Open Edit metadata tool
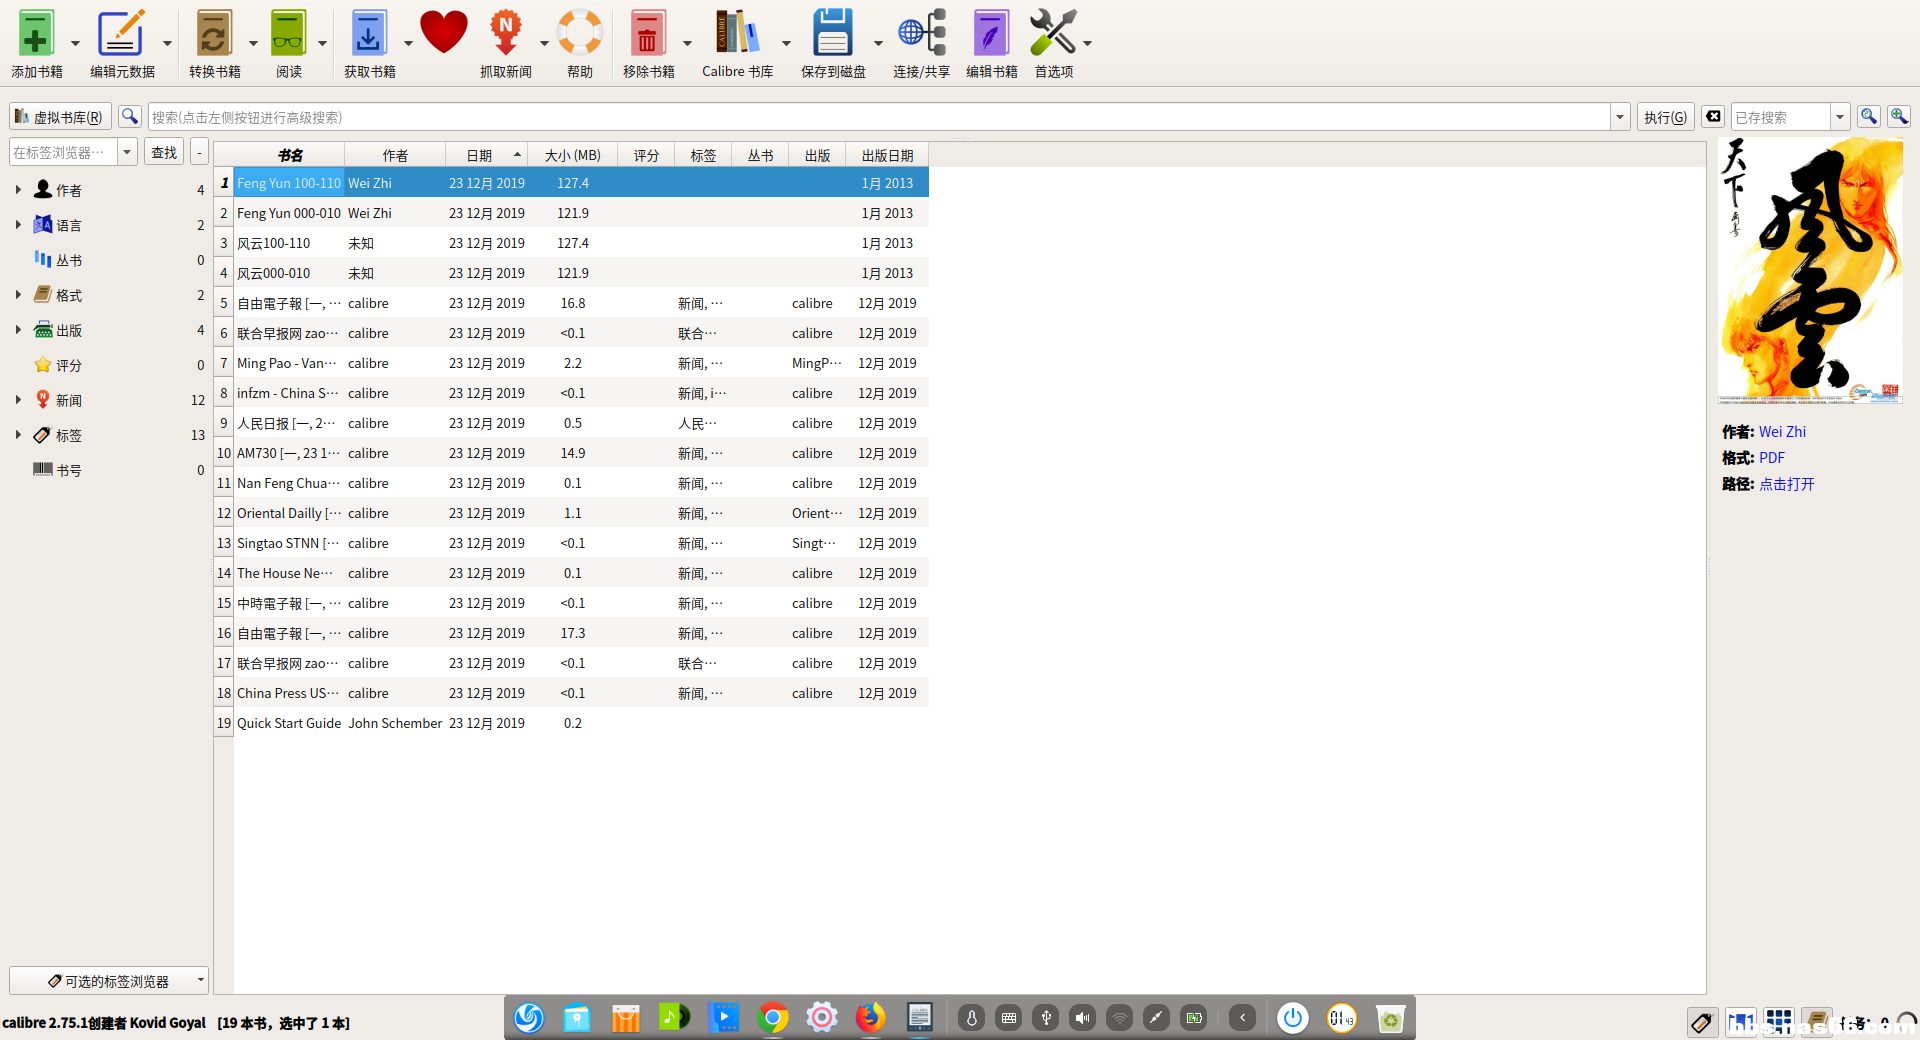The height and width of the screenshot is (1040, 1920). [x=121, y=34]
